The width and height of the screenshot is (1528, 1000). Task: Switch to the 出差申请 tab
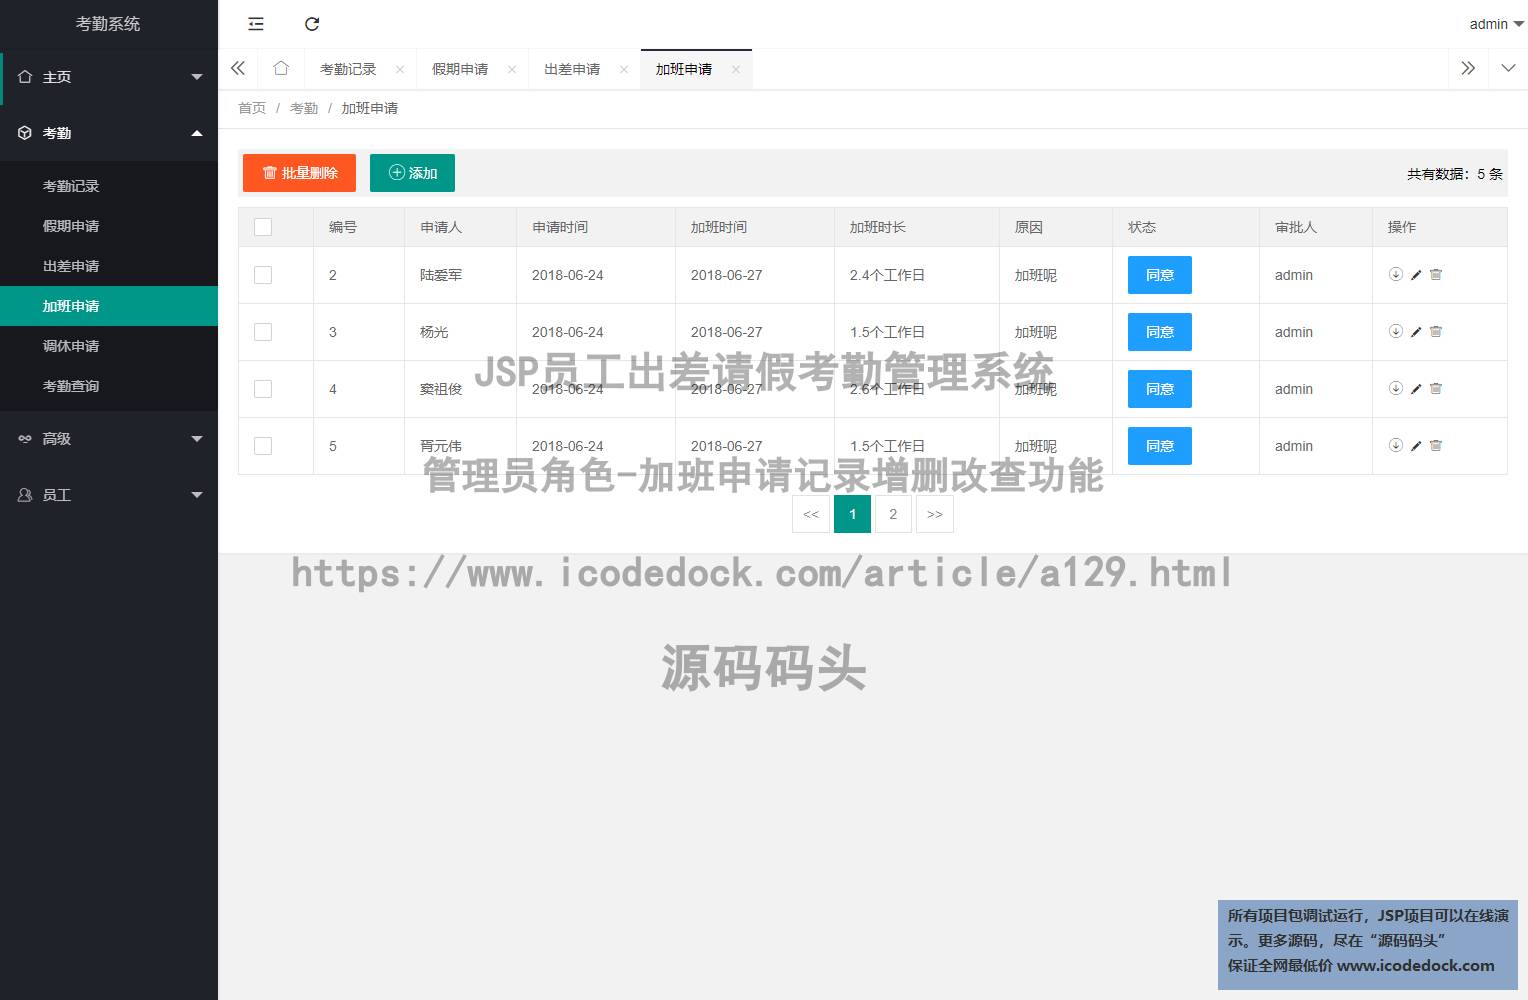click(x=572, y=69)
